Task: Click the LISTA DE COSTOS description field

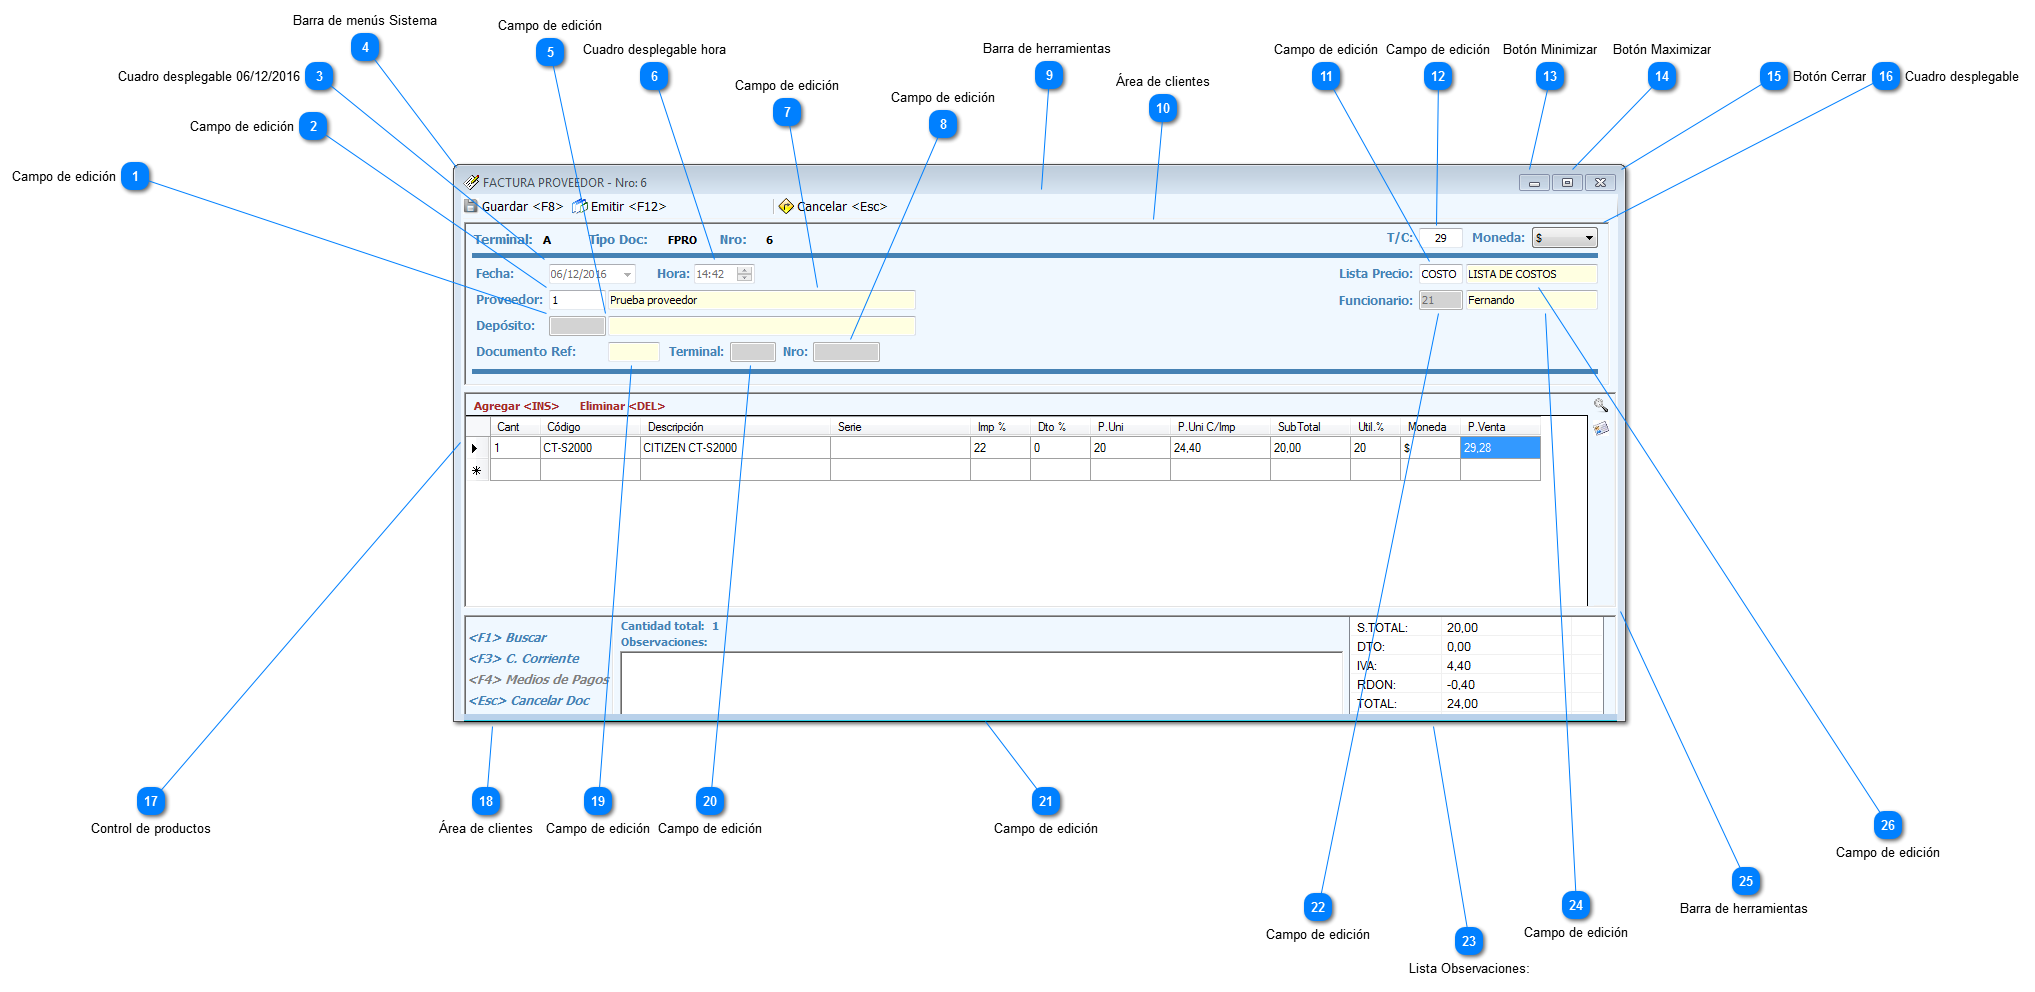Action: (x=1531, y=274)
